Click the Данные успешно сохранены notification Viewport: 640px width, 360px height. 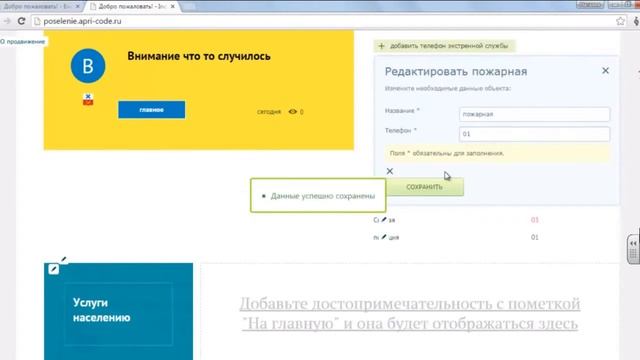point(318,196)
